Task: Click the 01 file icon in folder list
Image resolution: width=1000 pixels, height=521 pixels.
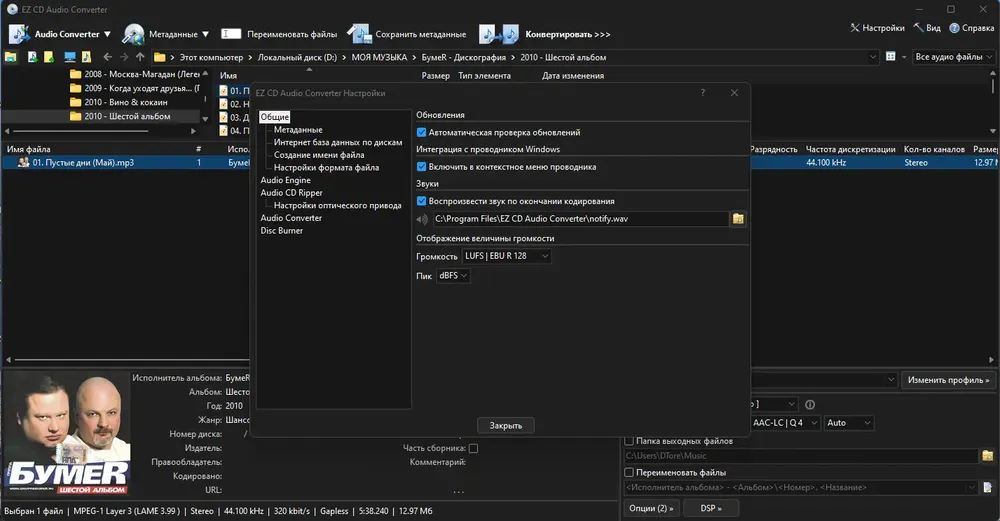Action: pyautogui.click(x=223, y=91)
